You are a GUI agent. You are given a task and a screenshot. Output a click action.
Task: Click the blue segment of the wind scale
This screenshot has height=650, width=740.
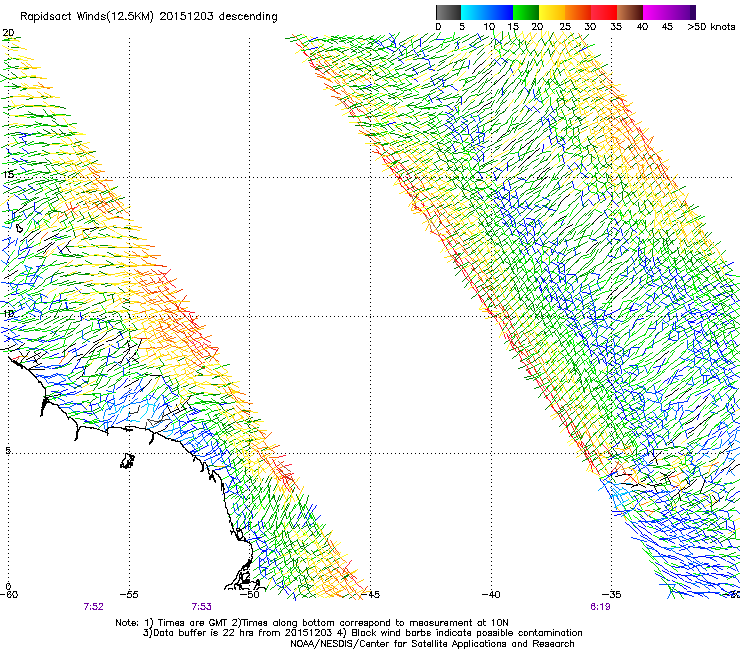[487, 12]
